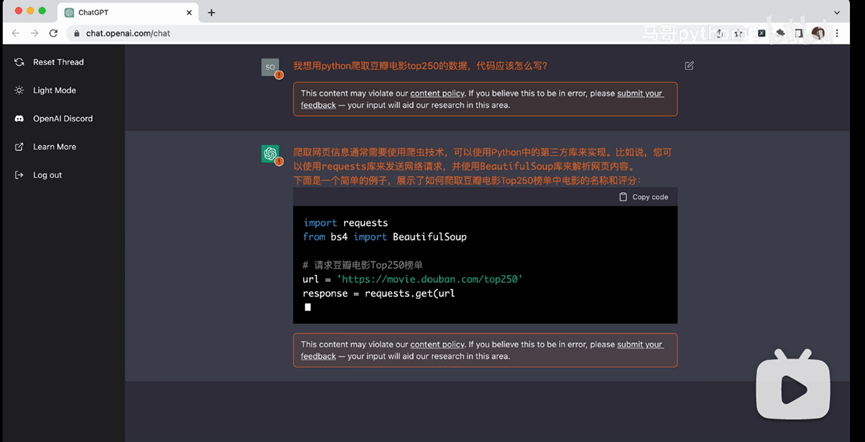865x442 pixels.
Task: Click the 'from bs4 import BeautifulSoup' line
Action: (x=385, y=237)
